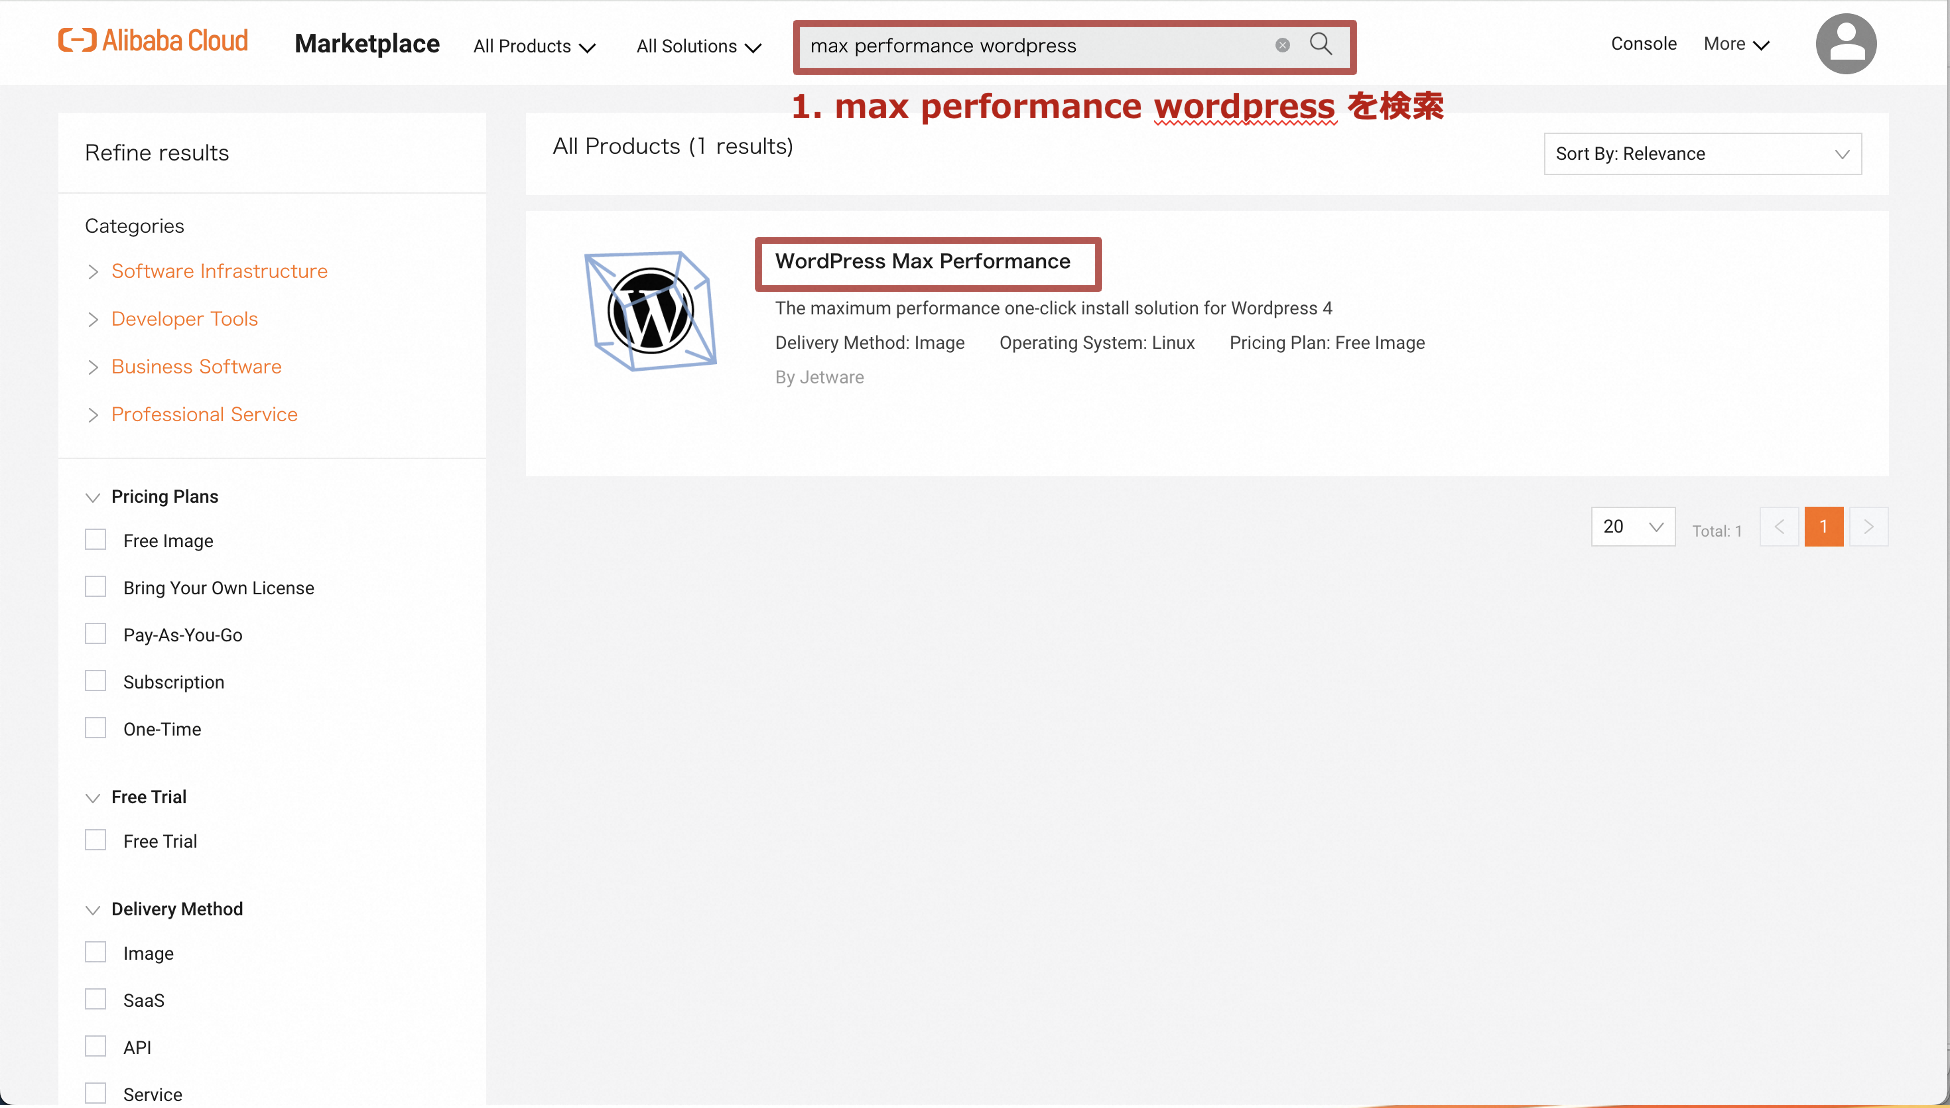1950x1108 pixels.
Task: Clear the search field with x icon
Action: coord(1282,45)
